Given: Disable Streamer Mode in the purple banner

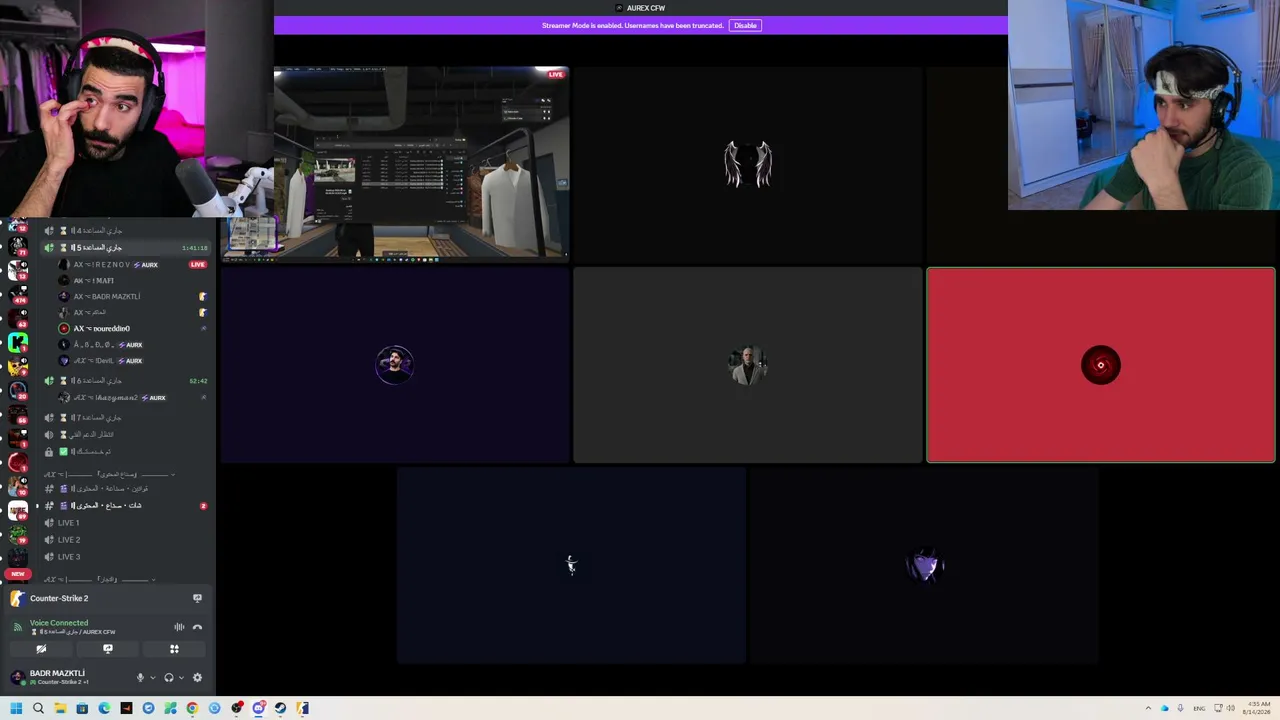Looking at the screenshot, I should click(745, 25).
